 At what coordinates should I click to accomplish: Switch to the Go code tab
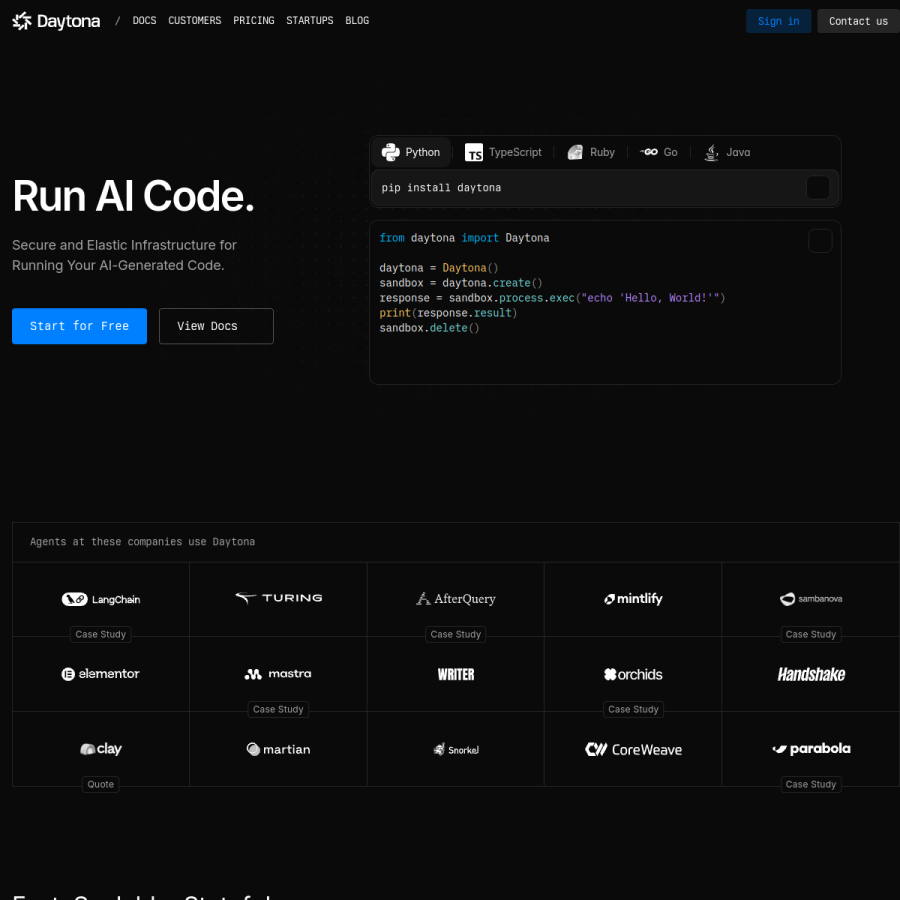659,152
